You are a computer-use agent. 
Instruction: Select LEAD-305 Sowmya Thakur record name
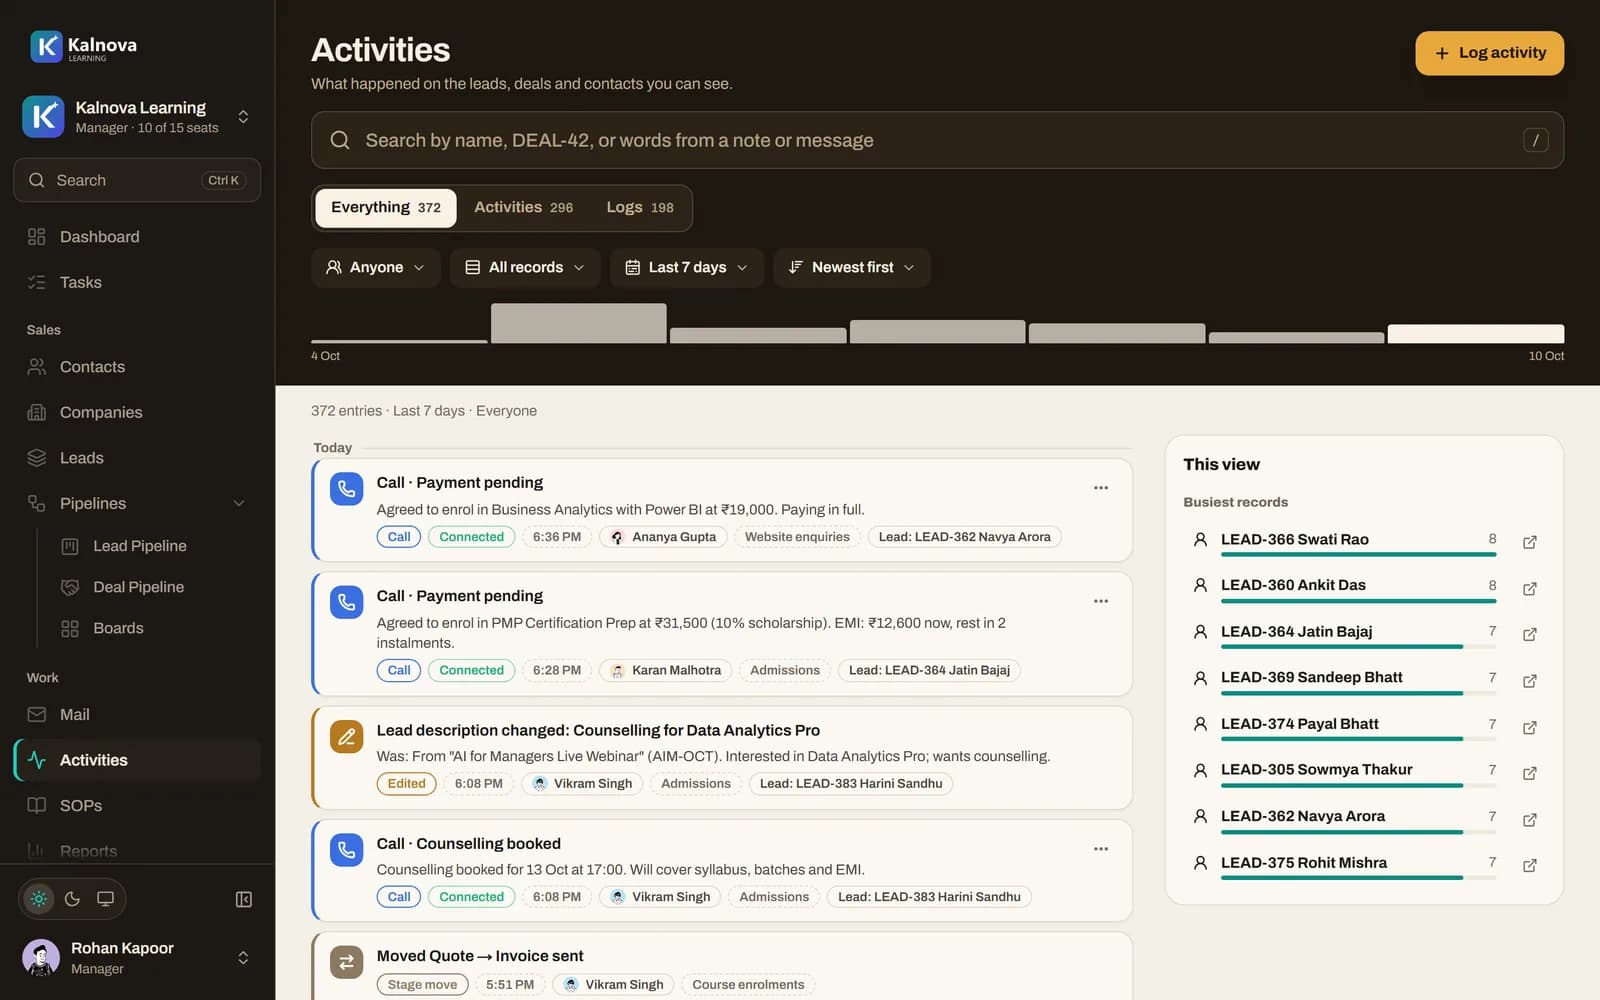(x=1316, y=770)
